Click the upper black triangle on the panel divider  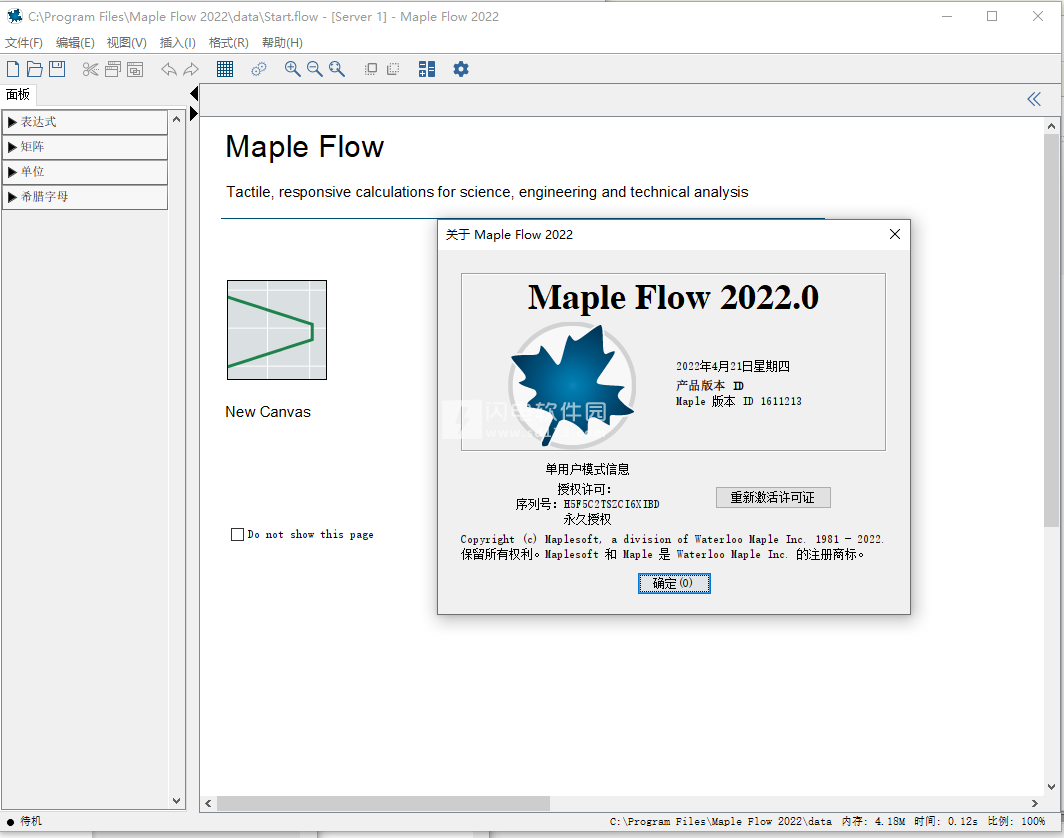pyautogui.click(x=194, y=94)
